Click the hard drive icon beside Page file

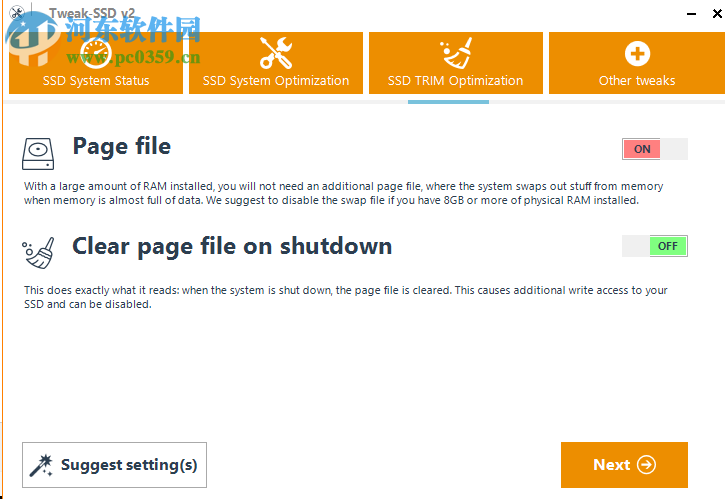[38, 154]
